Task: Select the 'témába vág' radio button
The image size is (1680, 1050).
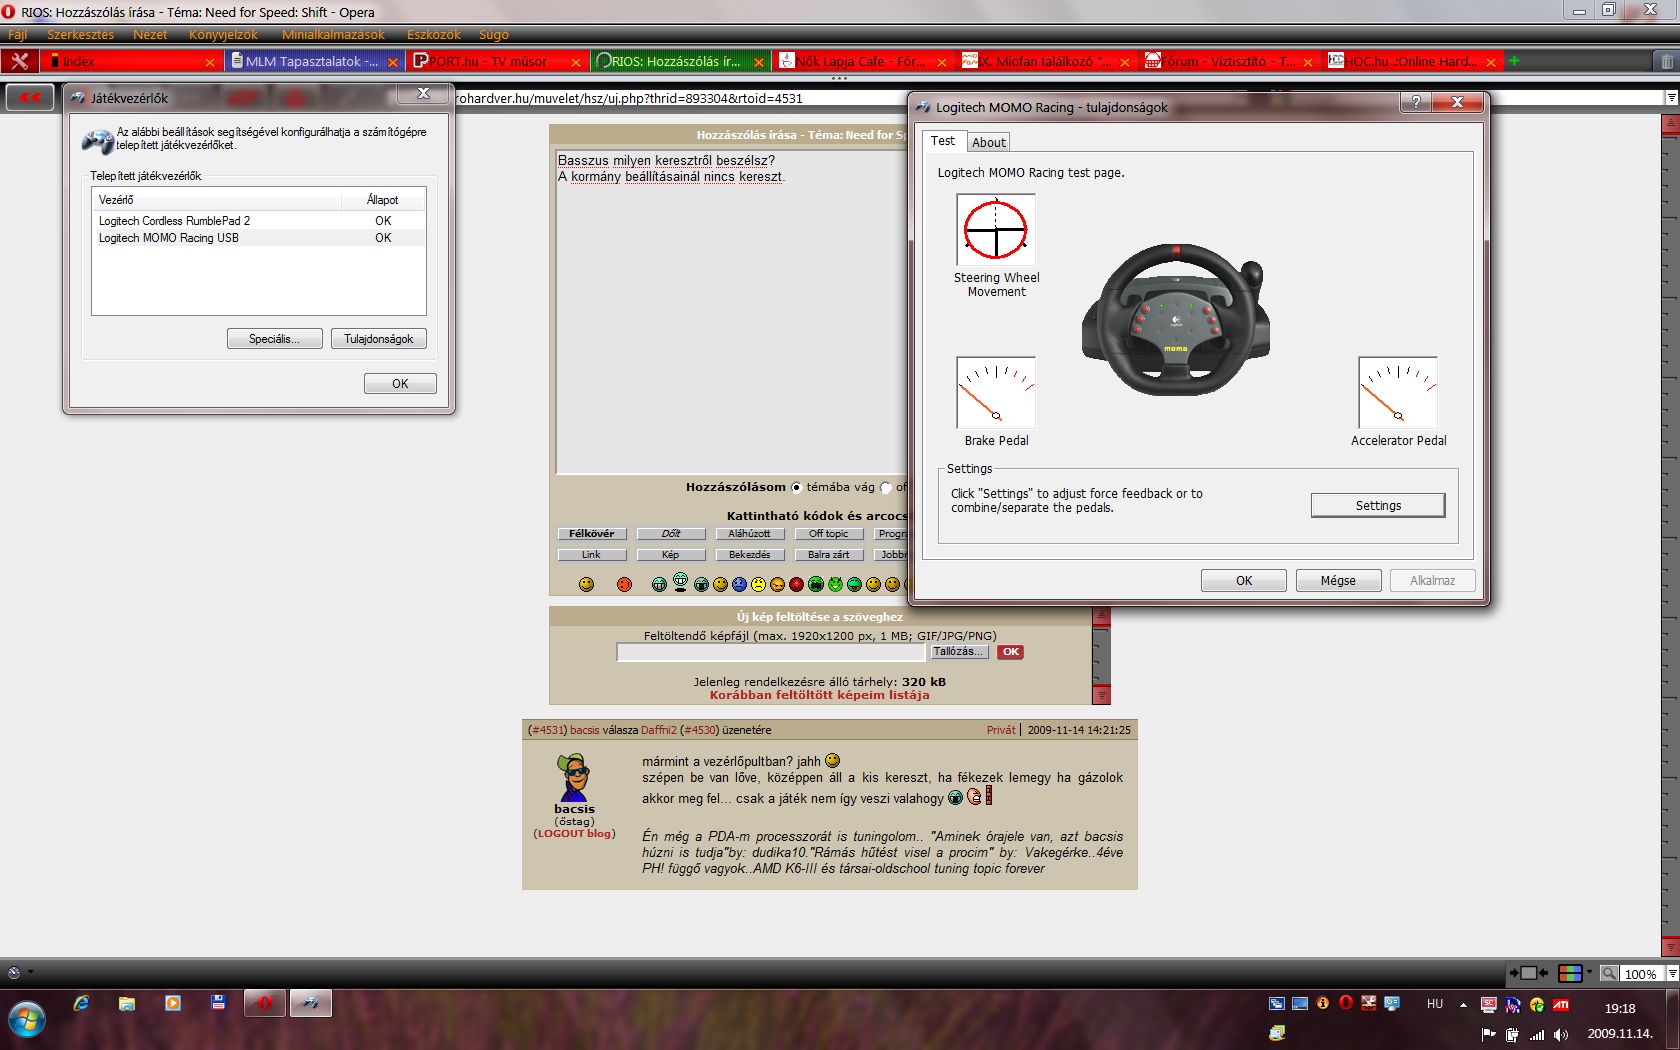Action: pos(797,488)
